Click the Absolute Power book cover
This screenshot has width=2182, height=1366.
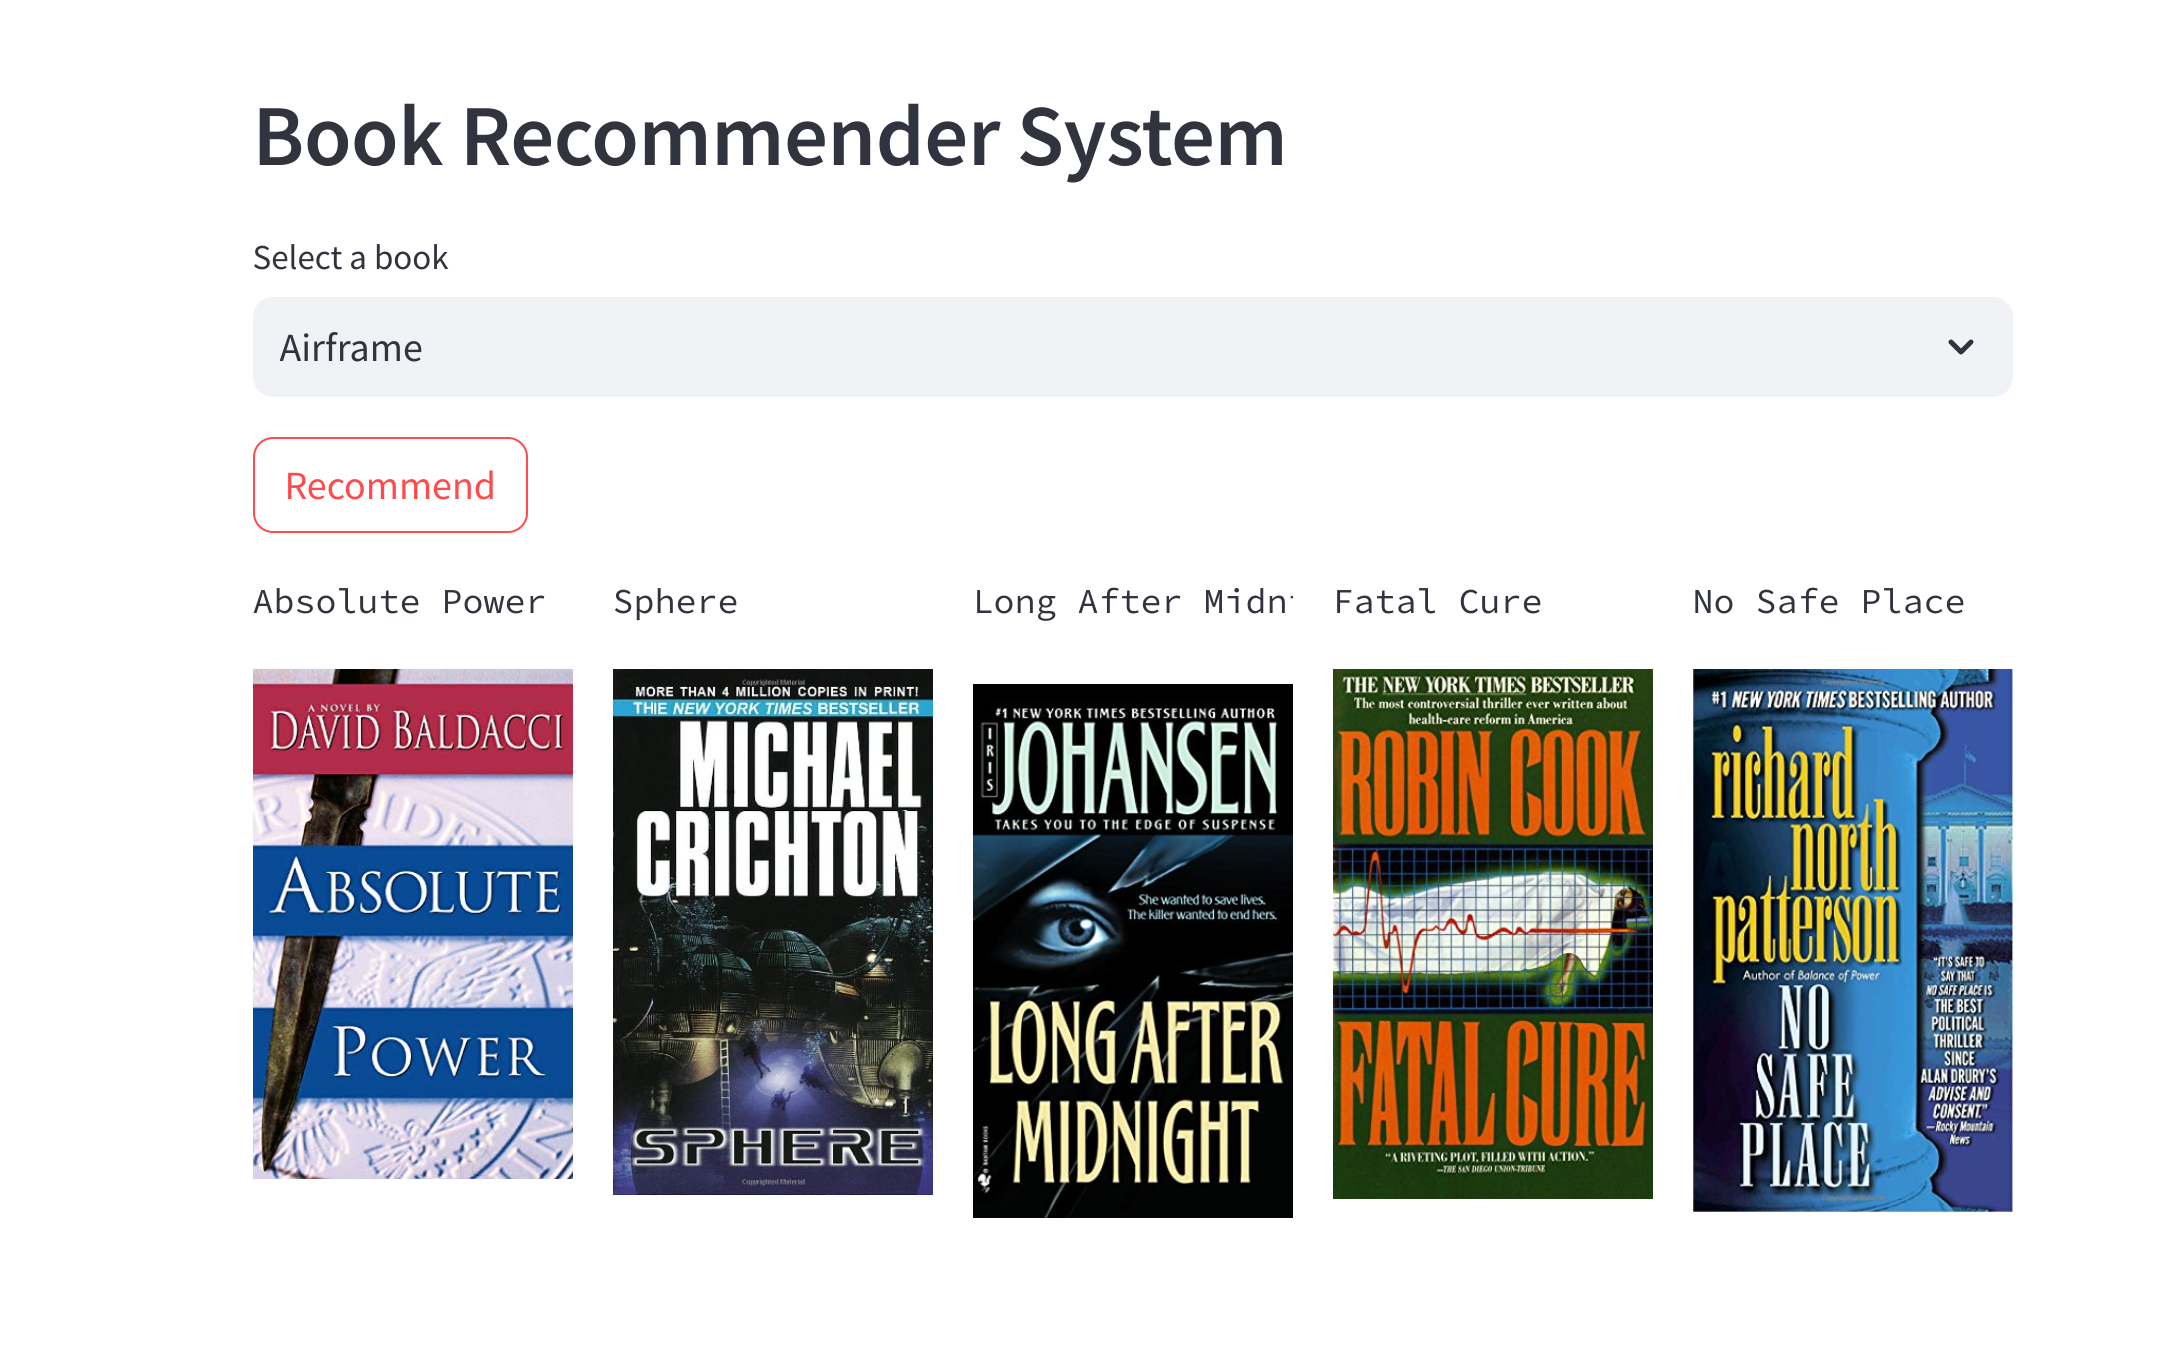pyautogui.click(x=413, y=923)
